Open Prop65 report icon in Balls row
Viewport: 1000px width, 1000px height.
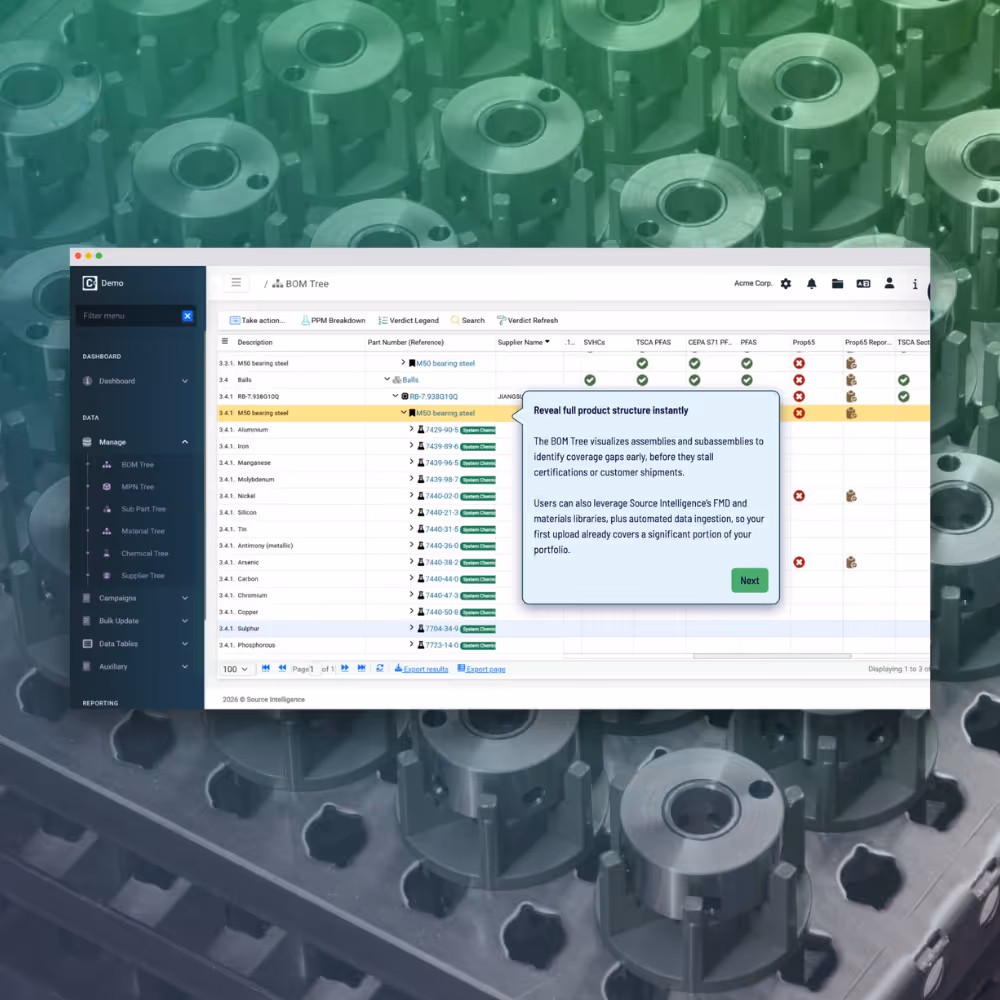tap(851, 380)
